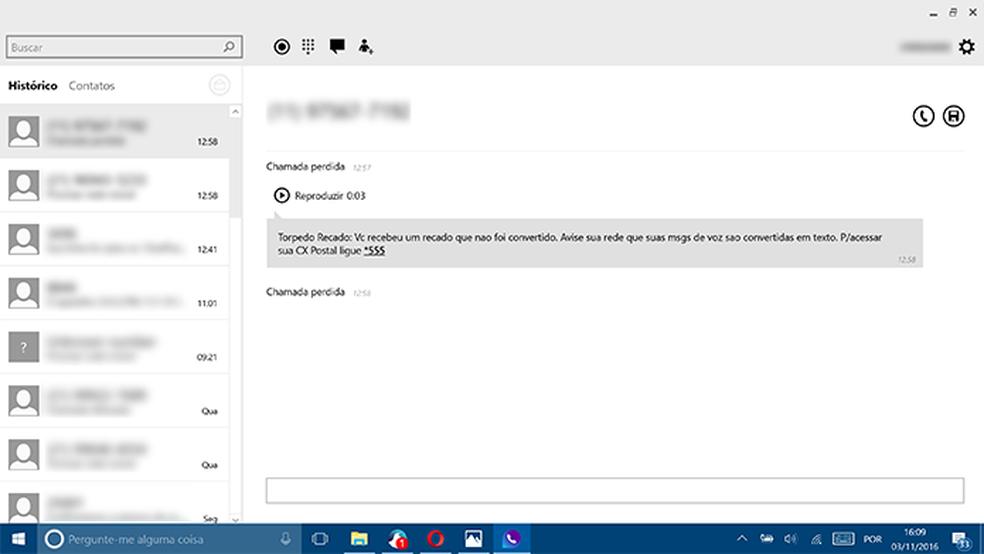984x554 pixels.
Task: Open Opera browser from taskbar
Action: coord(436,539)
